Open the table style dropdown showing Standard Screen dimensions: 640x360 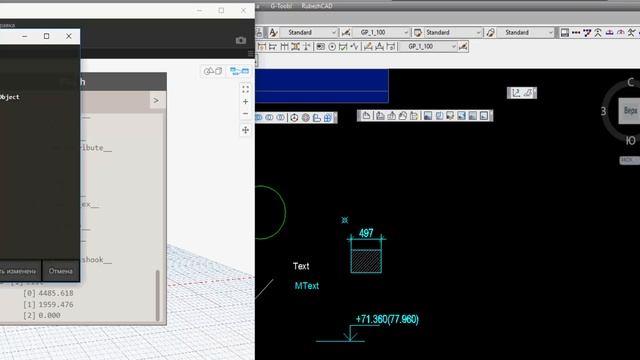(453, 32)
